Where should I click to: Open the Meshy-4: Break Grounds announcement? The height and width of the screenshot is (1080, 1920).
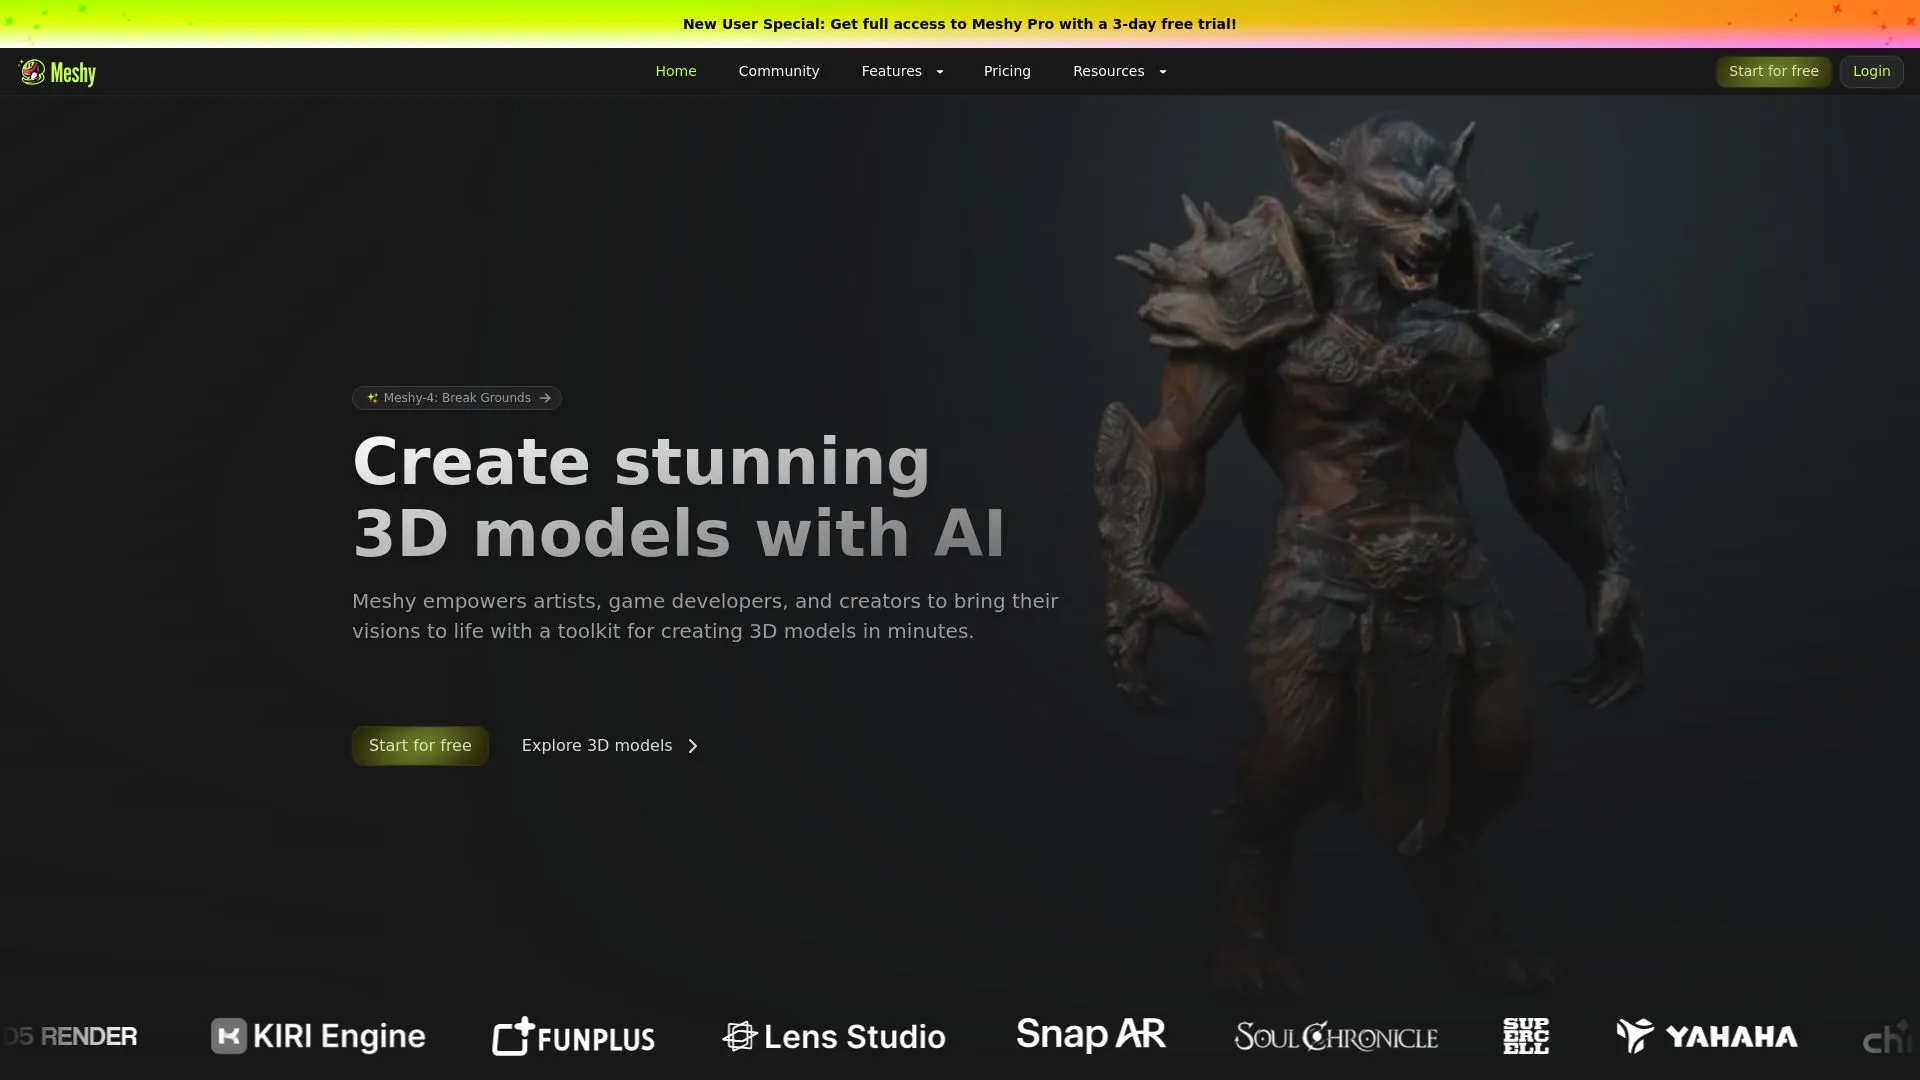click(x=457, y=398)
